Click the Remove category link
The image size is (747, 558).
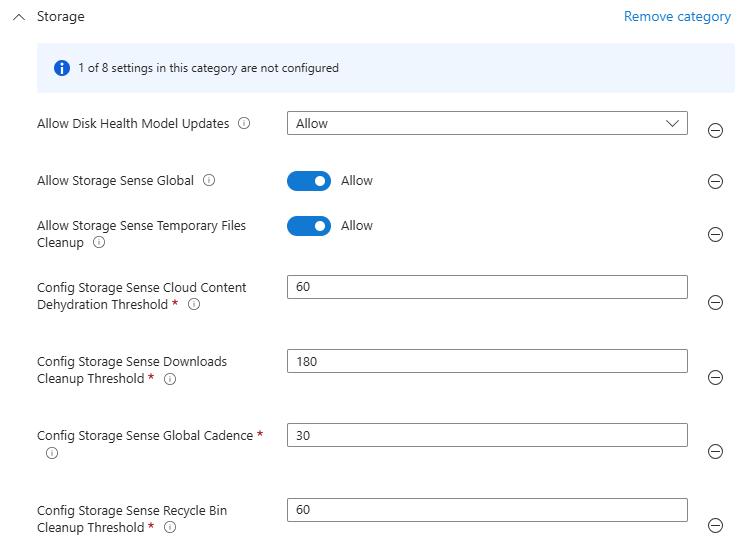[x=677, y=17]
